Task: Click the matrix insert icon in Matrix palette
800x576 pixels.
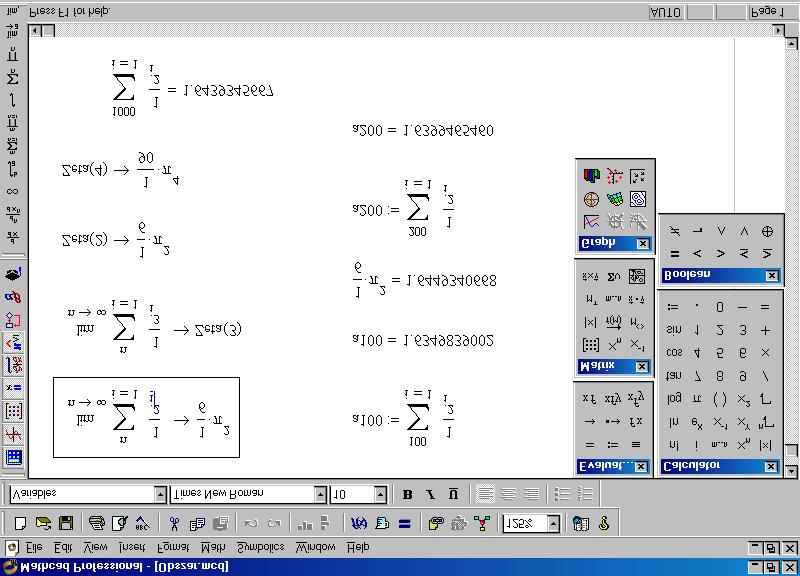Action: (x=590, y=345)
